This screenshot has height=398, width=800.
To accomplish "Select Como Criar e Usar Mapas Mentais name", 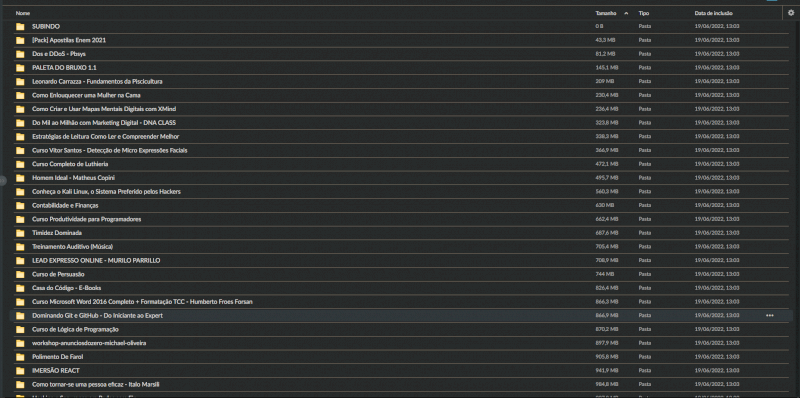I will point(104,109).
